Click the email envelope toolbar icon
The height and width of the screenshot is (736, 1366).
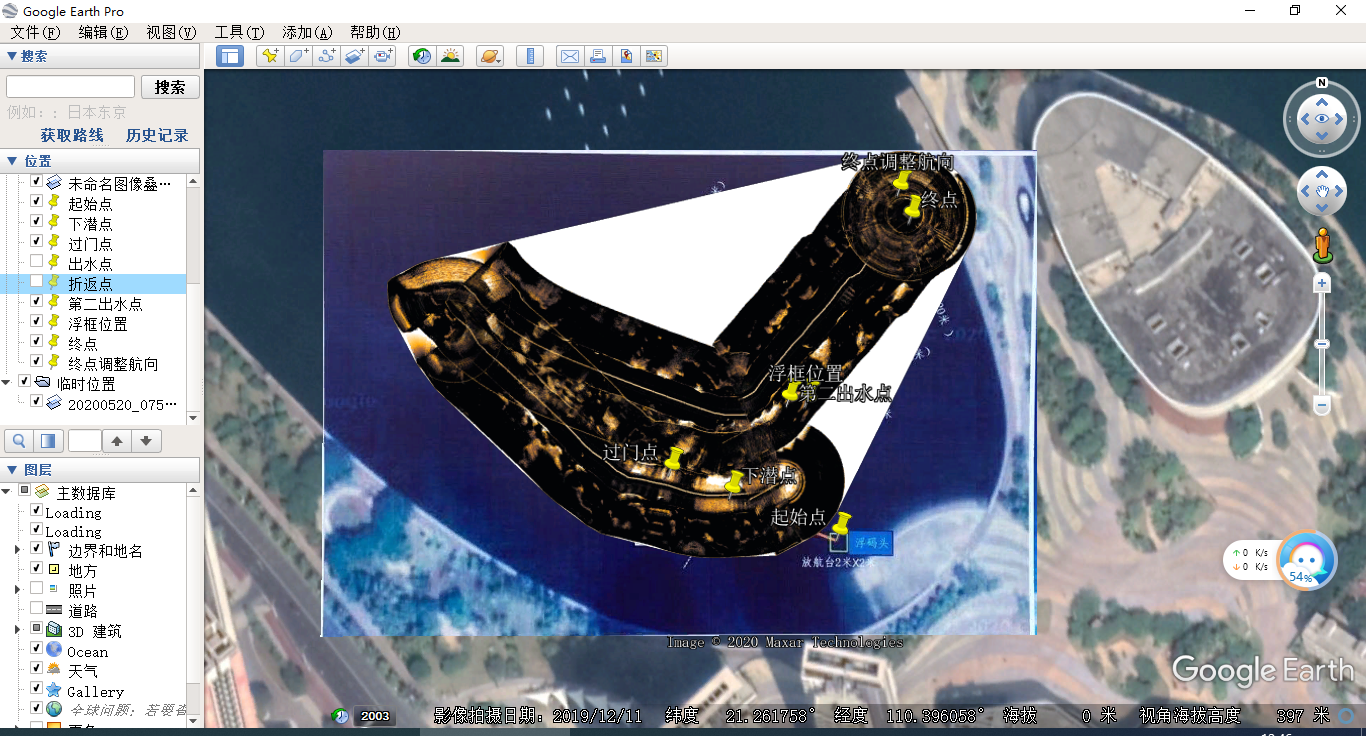(x=569, y=56)
